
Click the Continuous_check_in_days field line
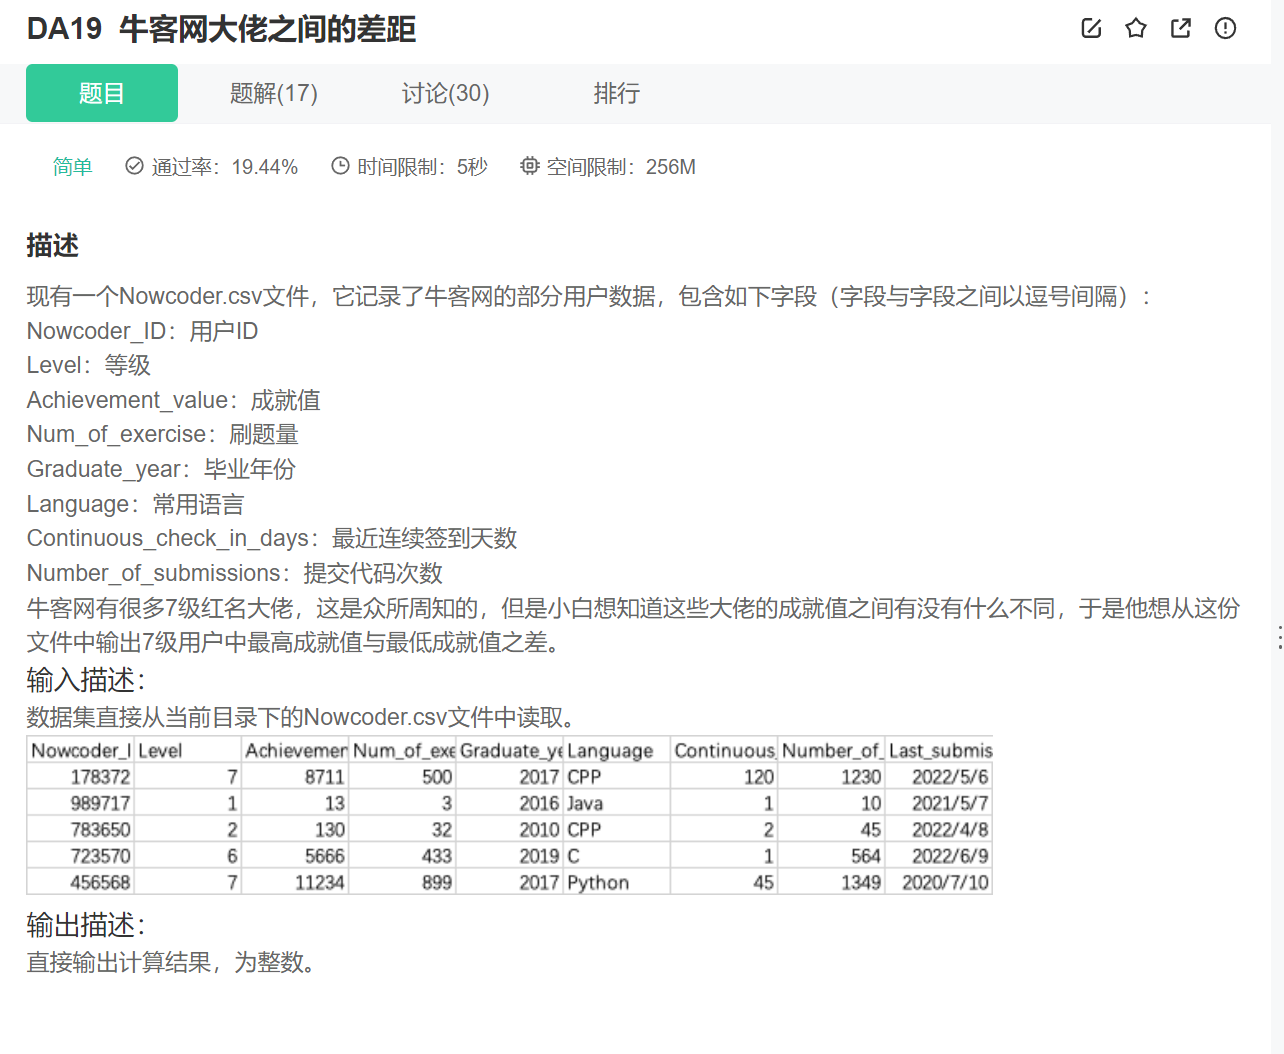click(272, 538)
